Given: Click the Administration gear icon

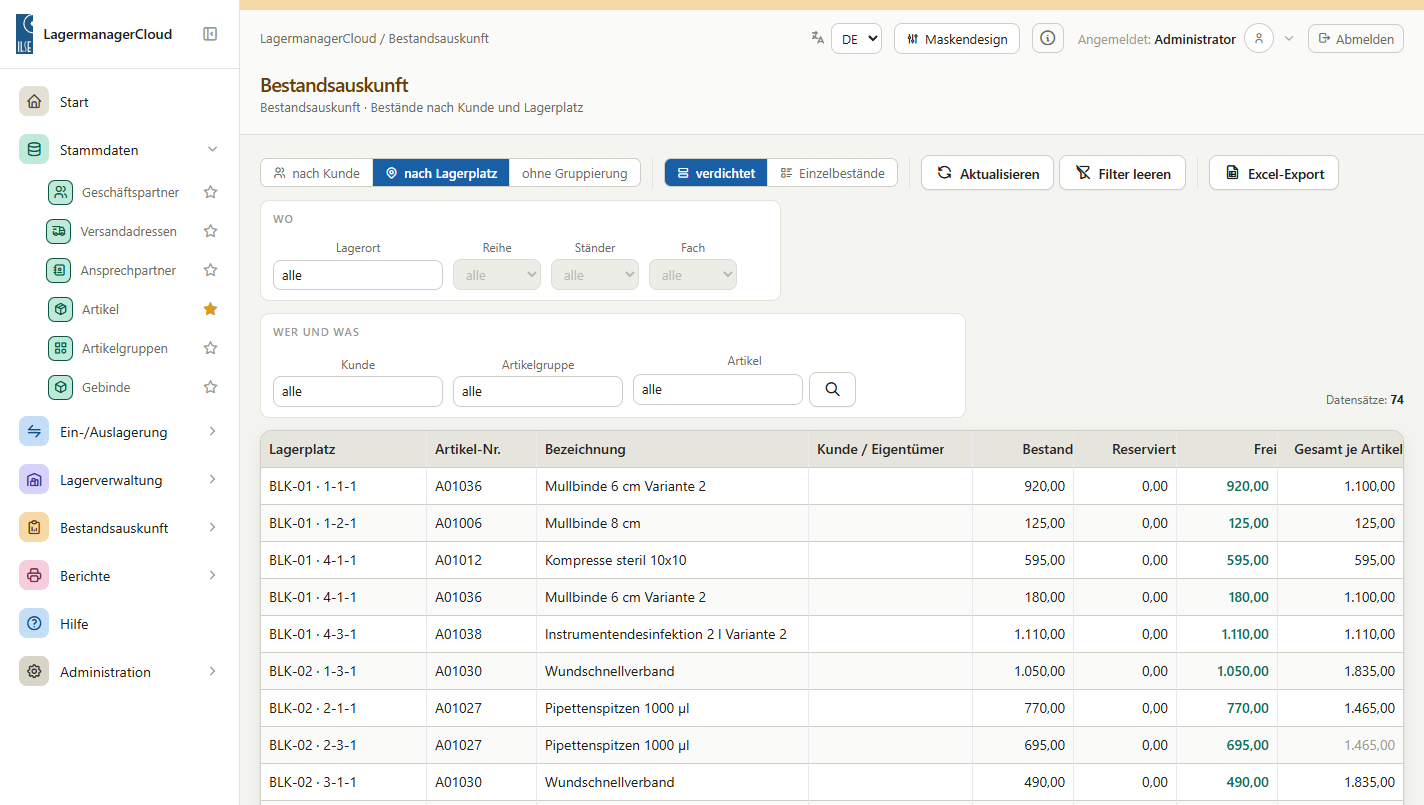Looking at the screenshot, I should pos(34,672).
